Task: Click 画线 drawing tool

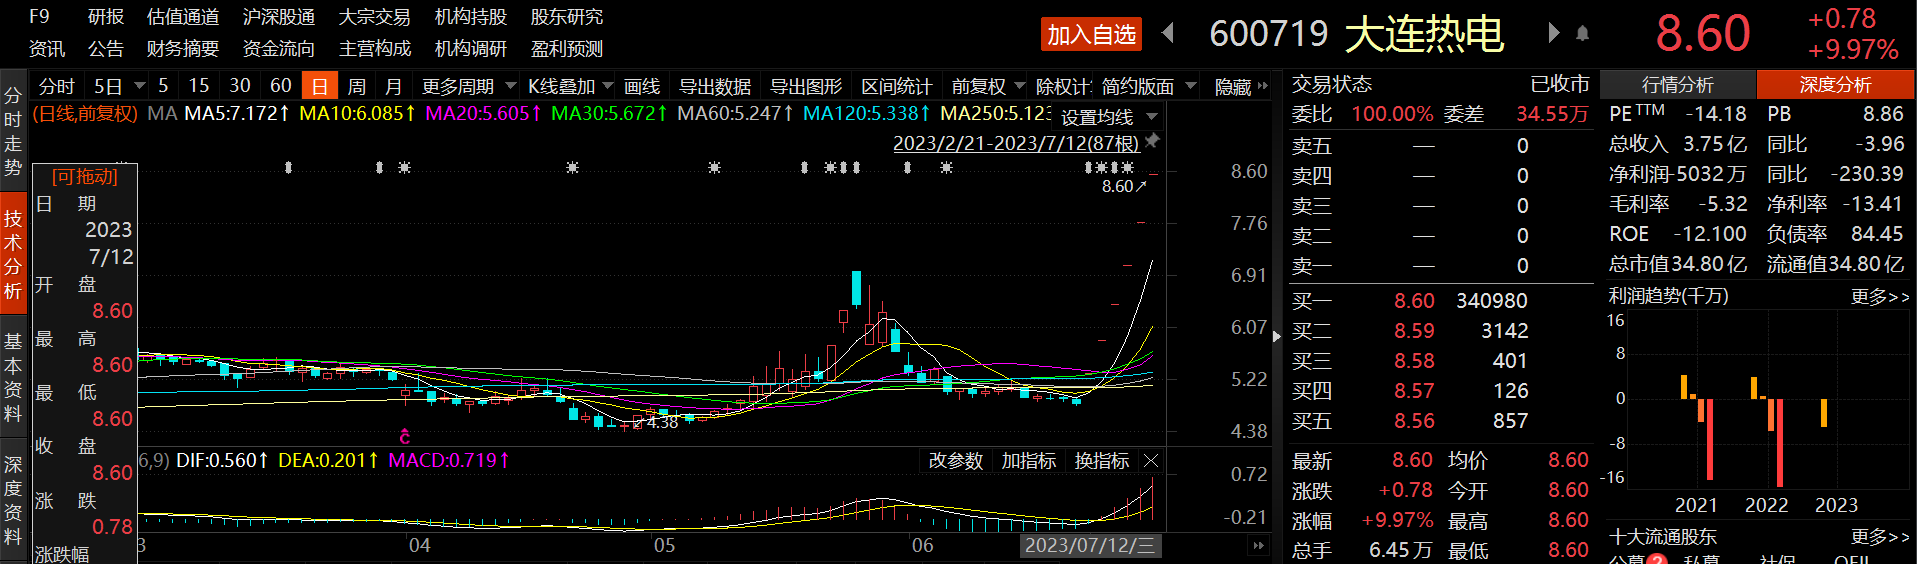Action: pyautogui.click(x=642, y=87)
